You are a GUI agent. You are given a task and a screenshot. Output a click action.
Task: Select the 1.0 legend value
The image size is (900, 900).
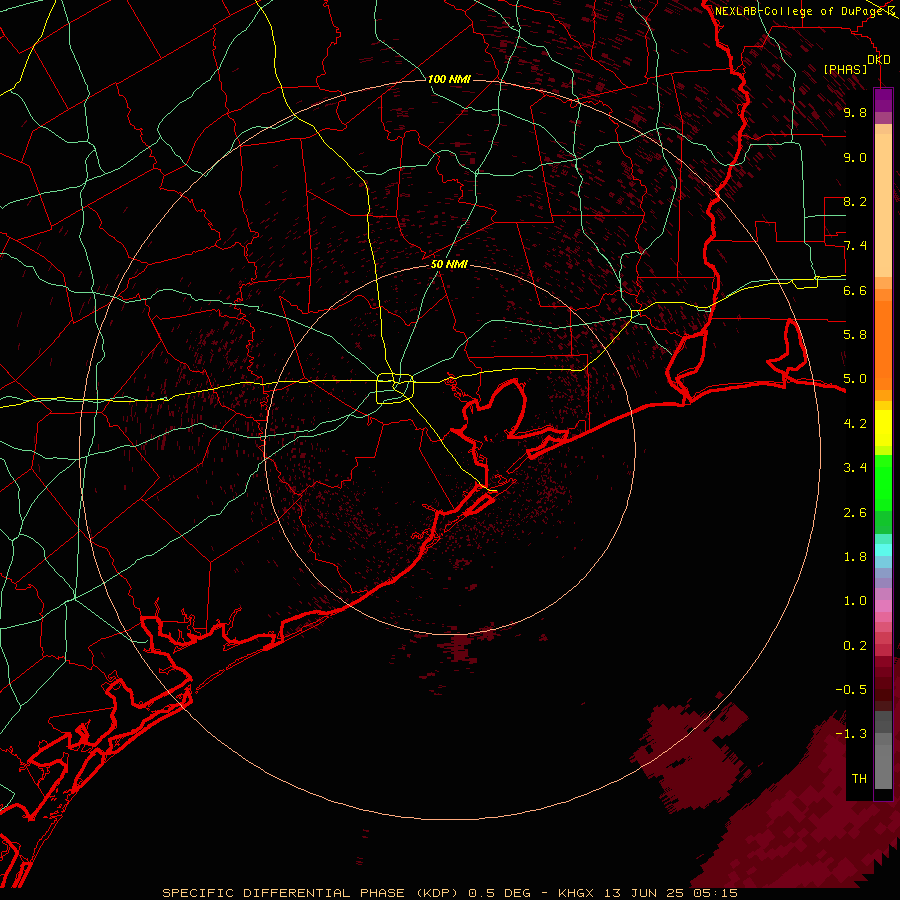point(855,600)
